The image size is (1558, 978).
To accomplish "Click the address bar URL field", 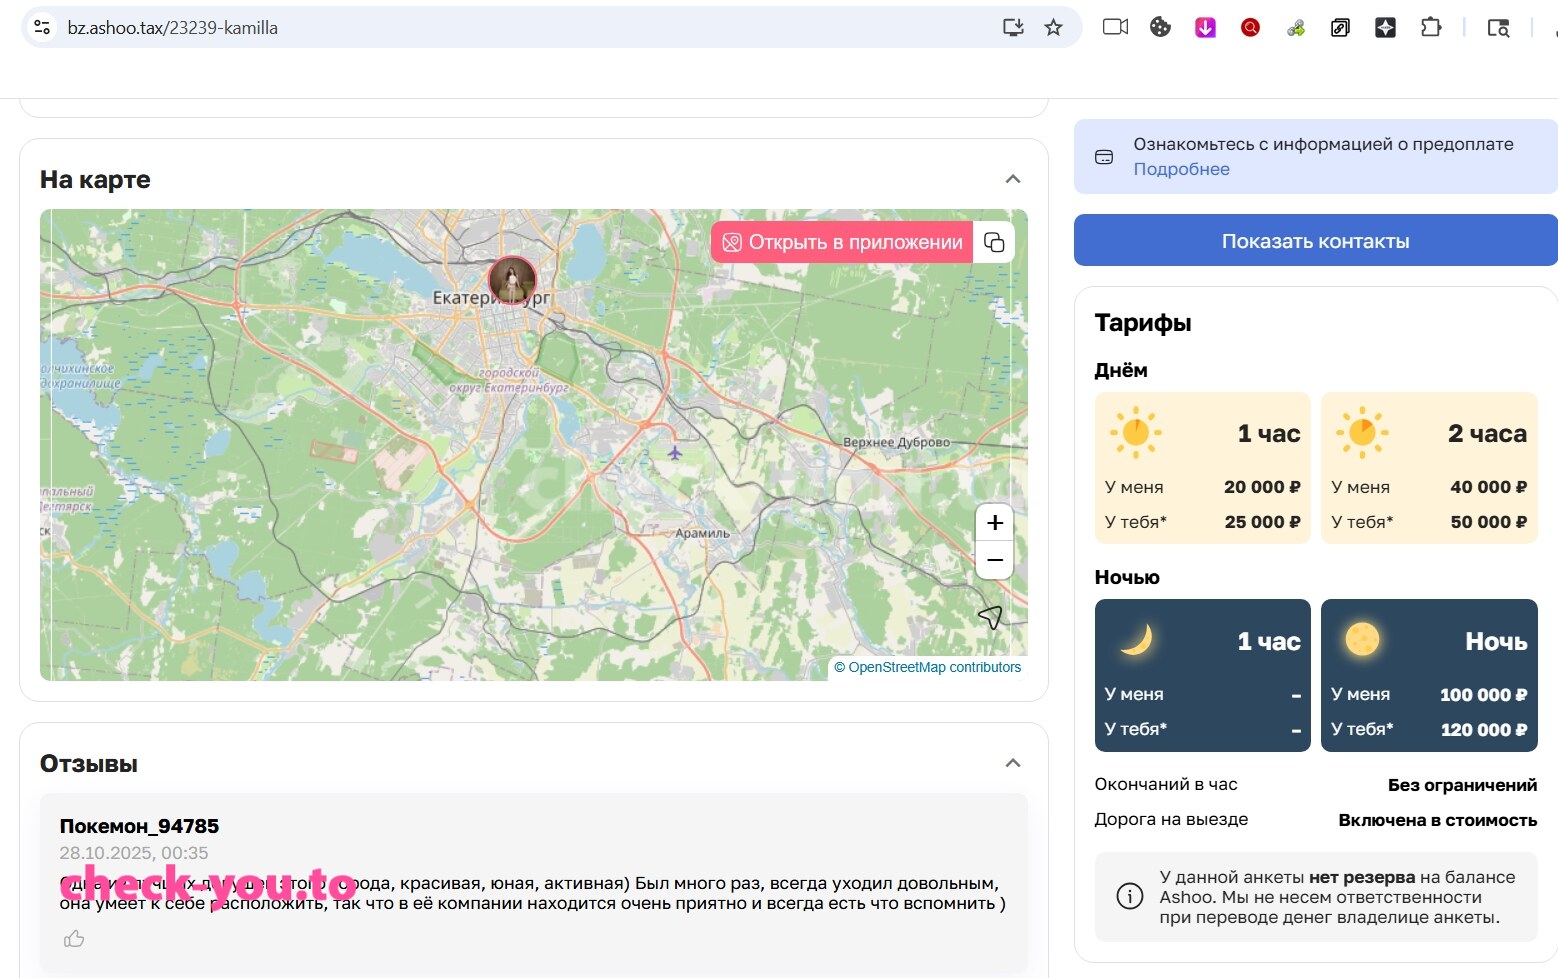I will tap(530, 27).
